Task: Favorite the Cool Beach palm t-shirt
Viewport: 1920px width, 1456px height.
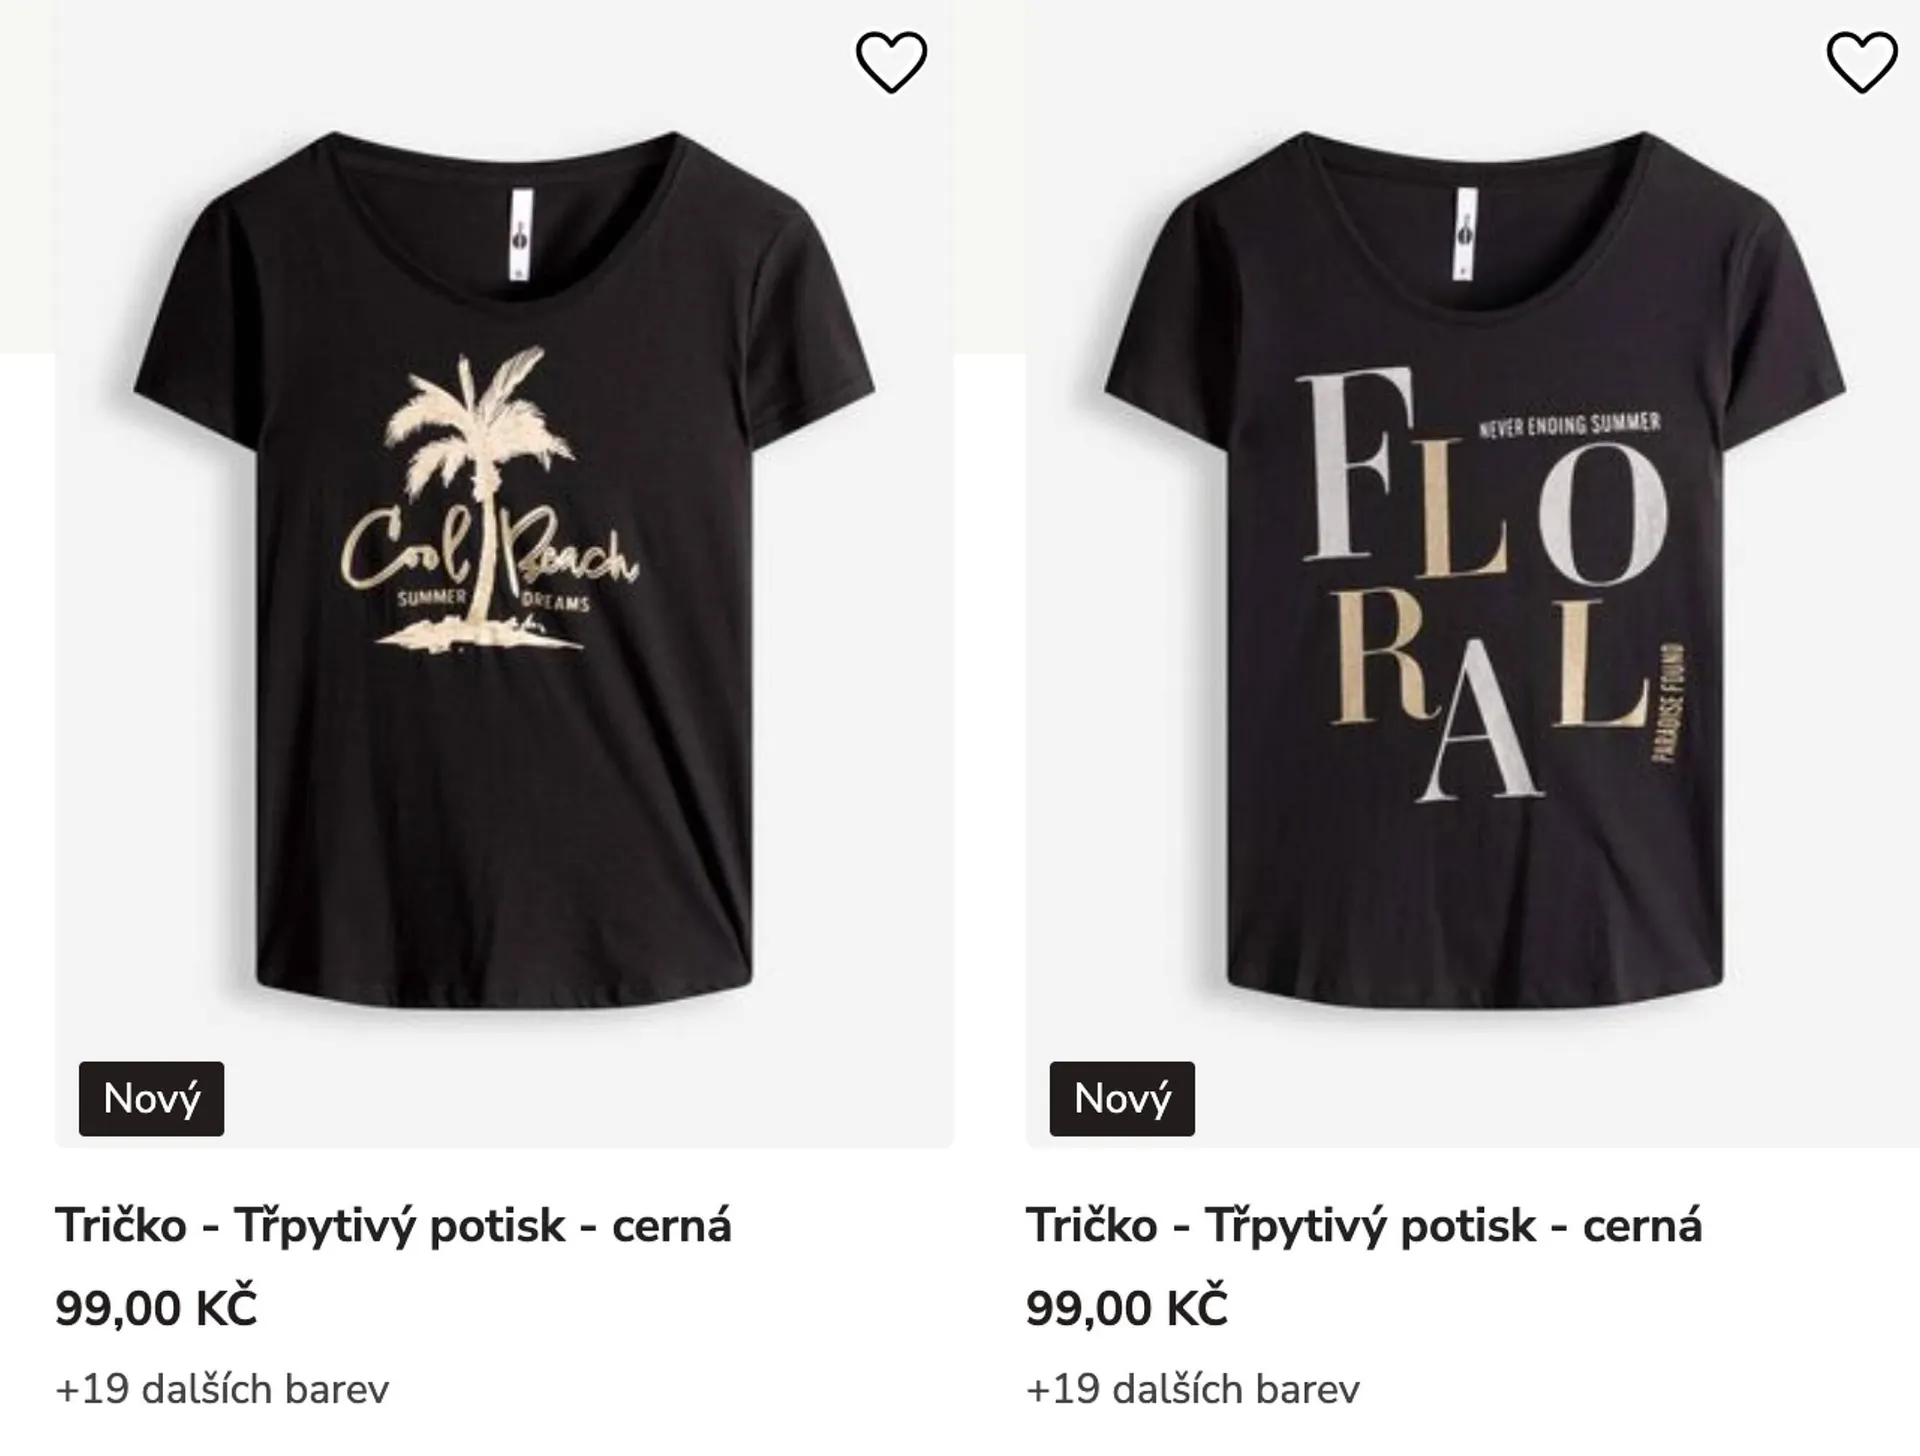Action: (891, 62)
